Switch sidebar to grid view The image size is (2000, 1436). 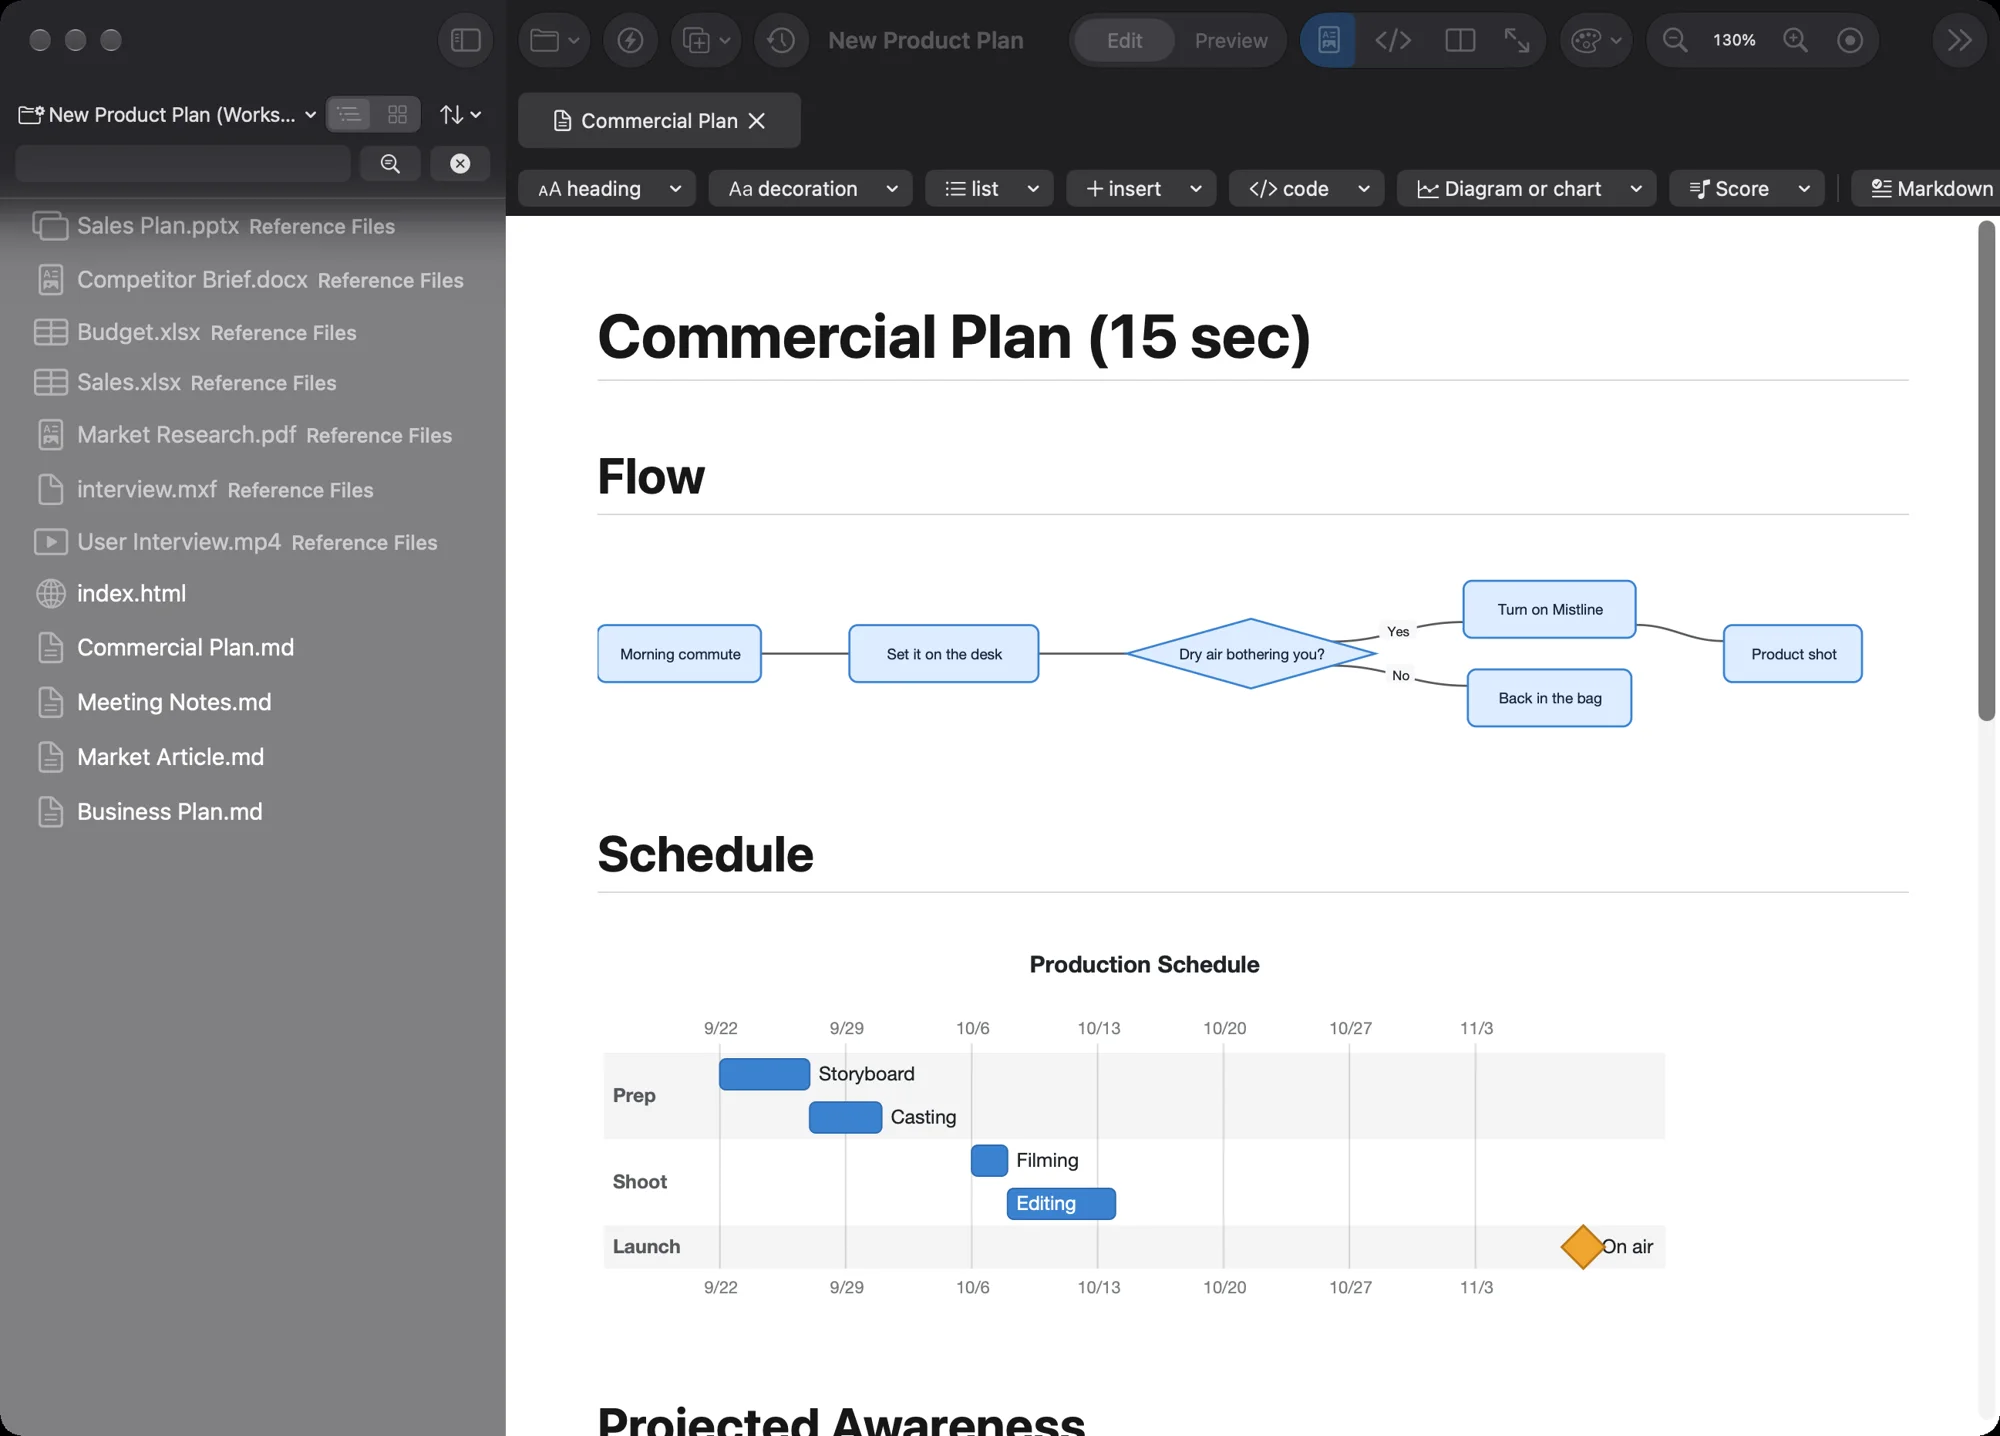[x=397, y=114]
